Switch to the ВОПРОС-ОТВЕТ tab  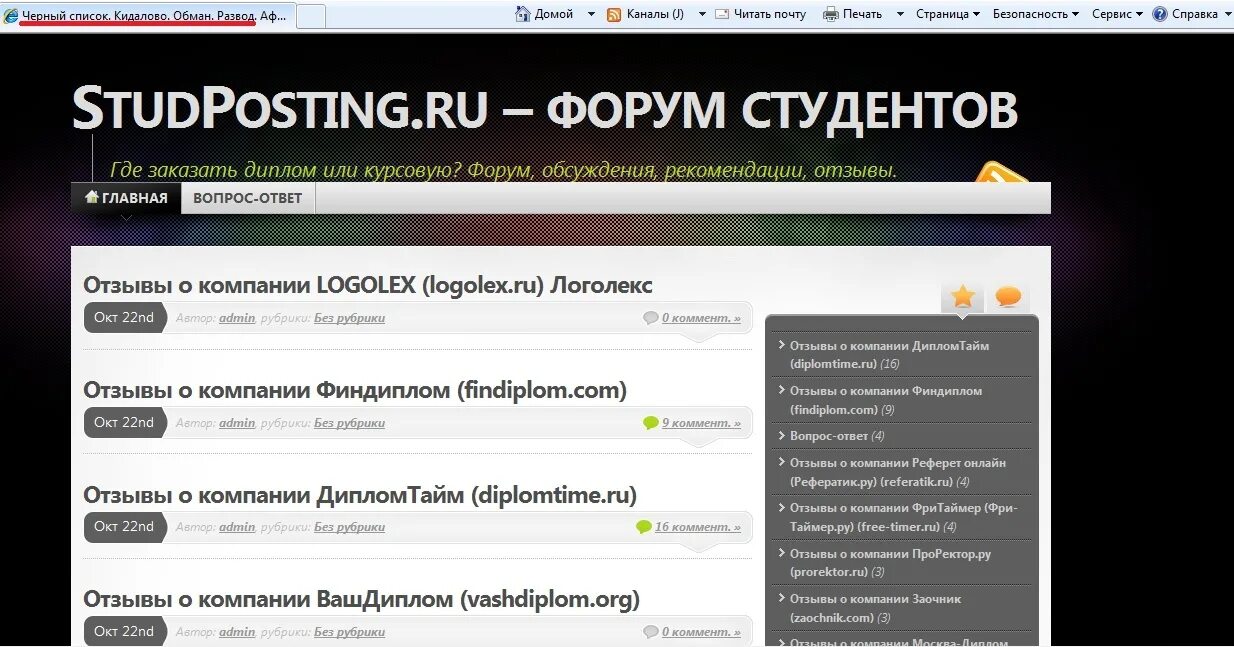pyautogui.click(x=247, y=197)
